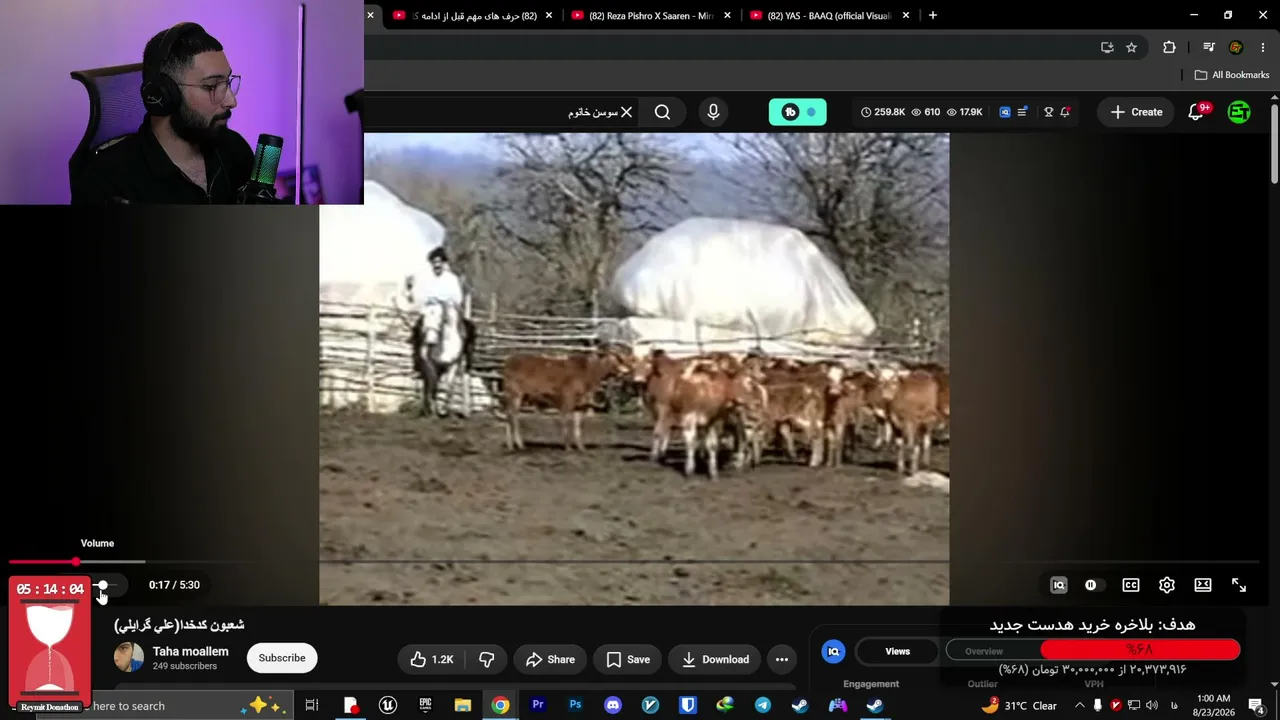Image resolution: width=1280 pixels, height=720 pixels.
Task: Open a new browser tab
Action: 932,15
